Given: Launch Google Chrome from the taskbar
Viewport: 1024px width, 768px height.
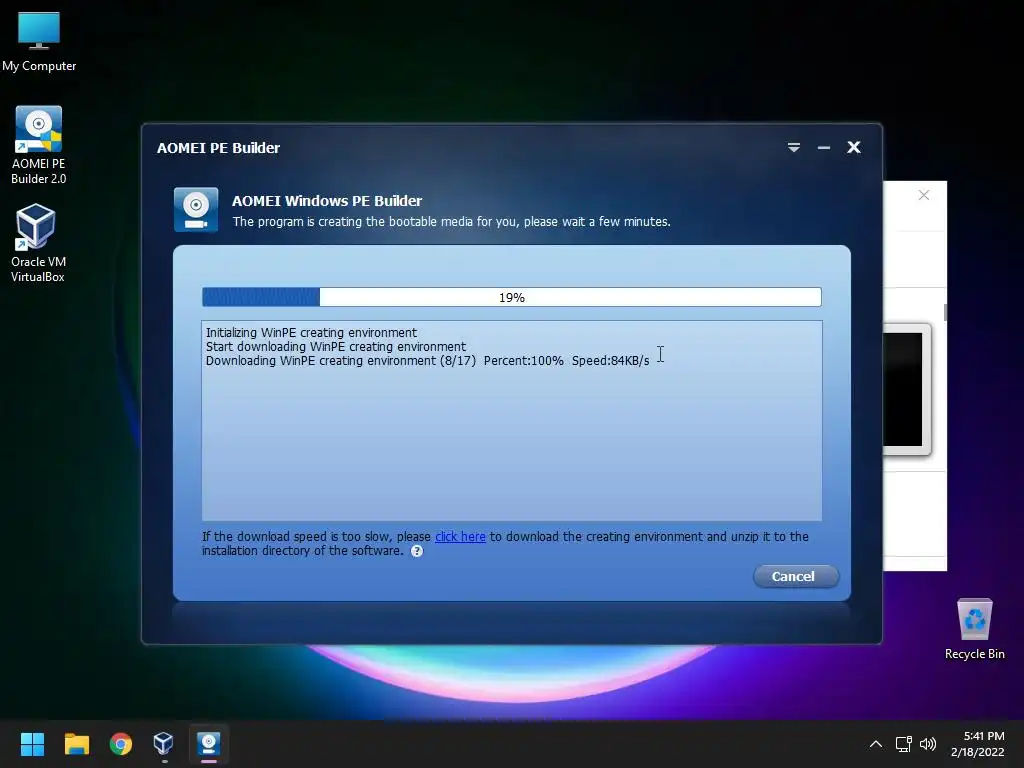Looking at the screenshot, I should click(x=120, y=744).
